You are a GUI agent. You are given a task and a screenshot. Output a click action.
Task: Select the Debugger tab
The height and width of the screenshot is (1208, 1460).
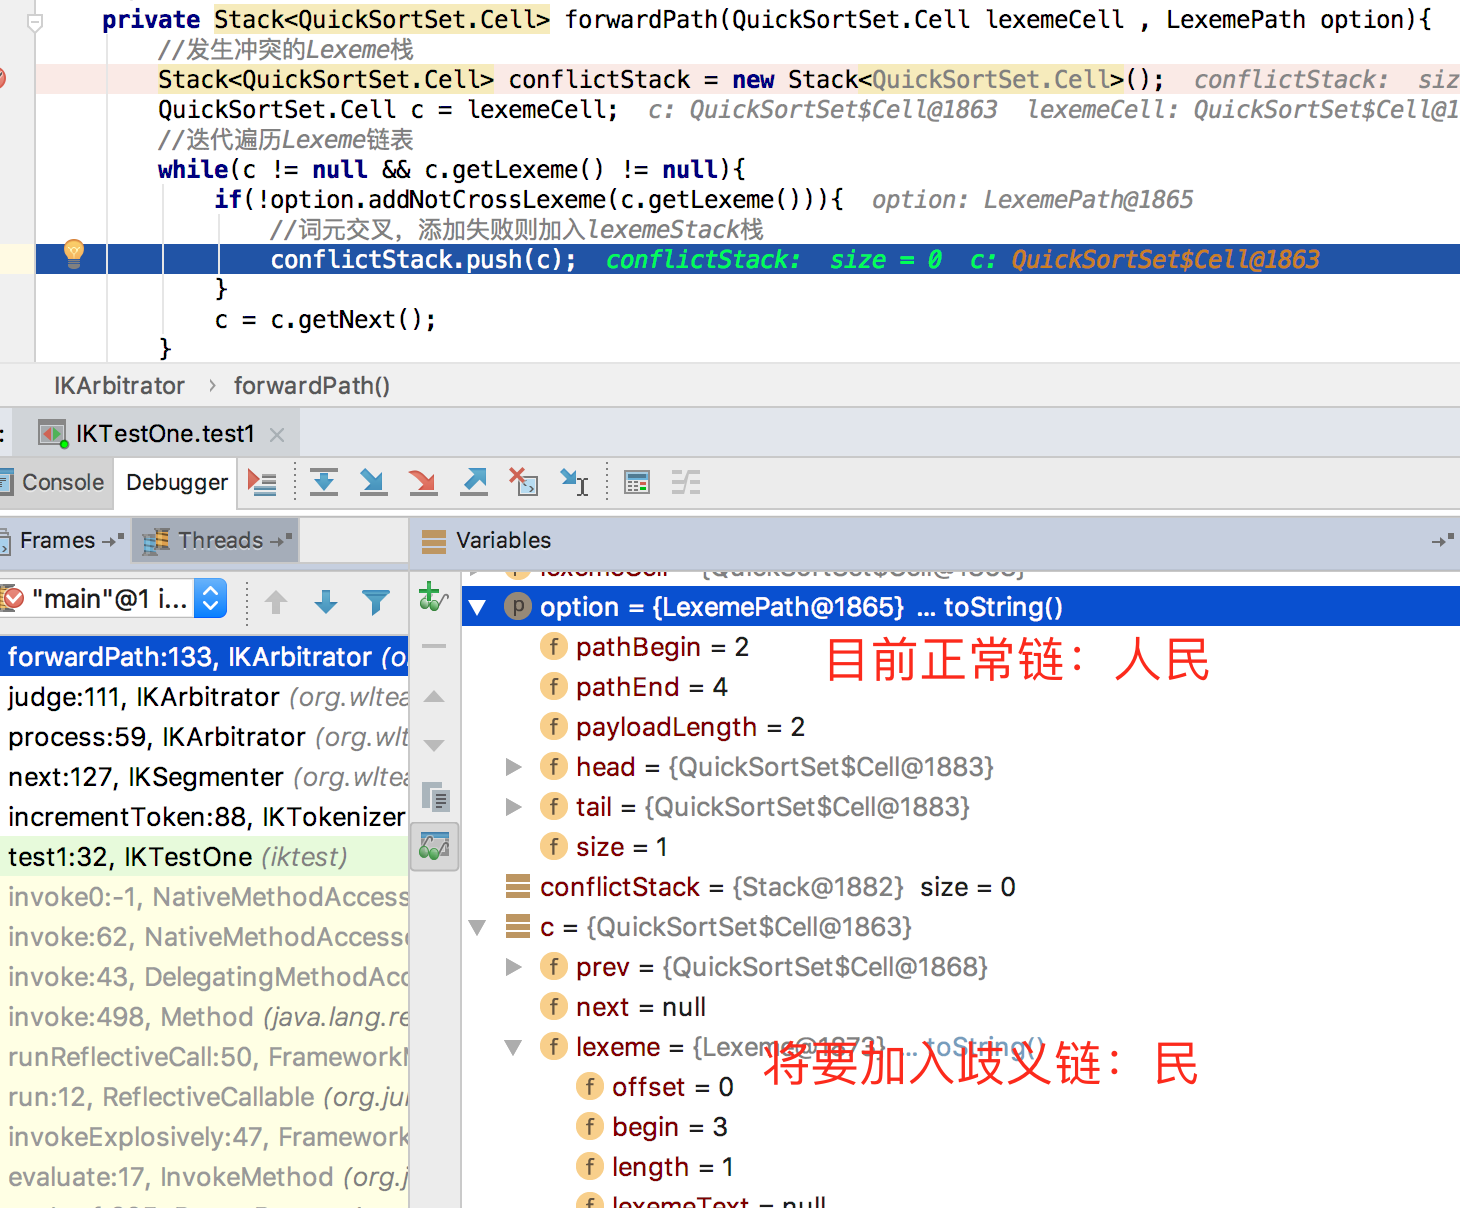coord(176,482)
